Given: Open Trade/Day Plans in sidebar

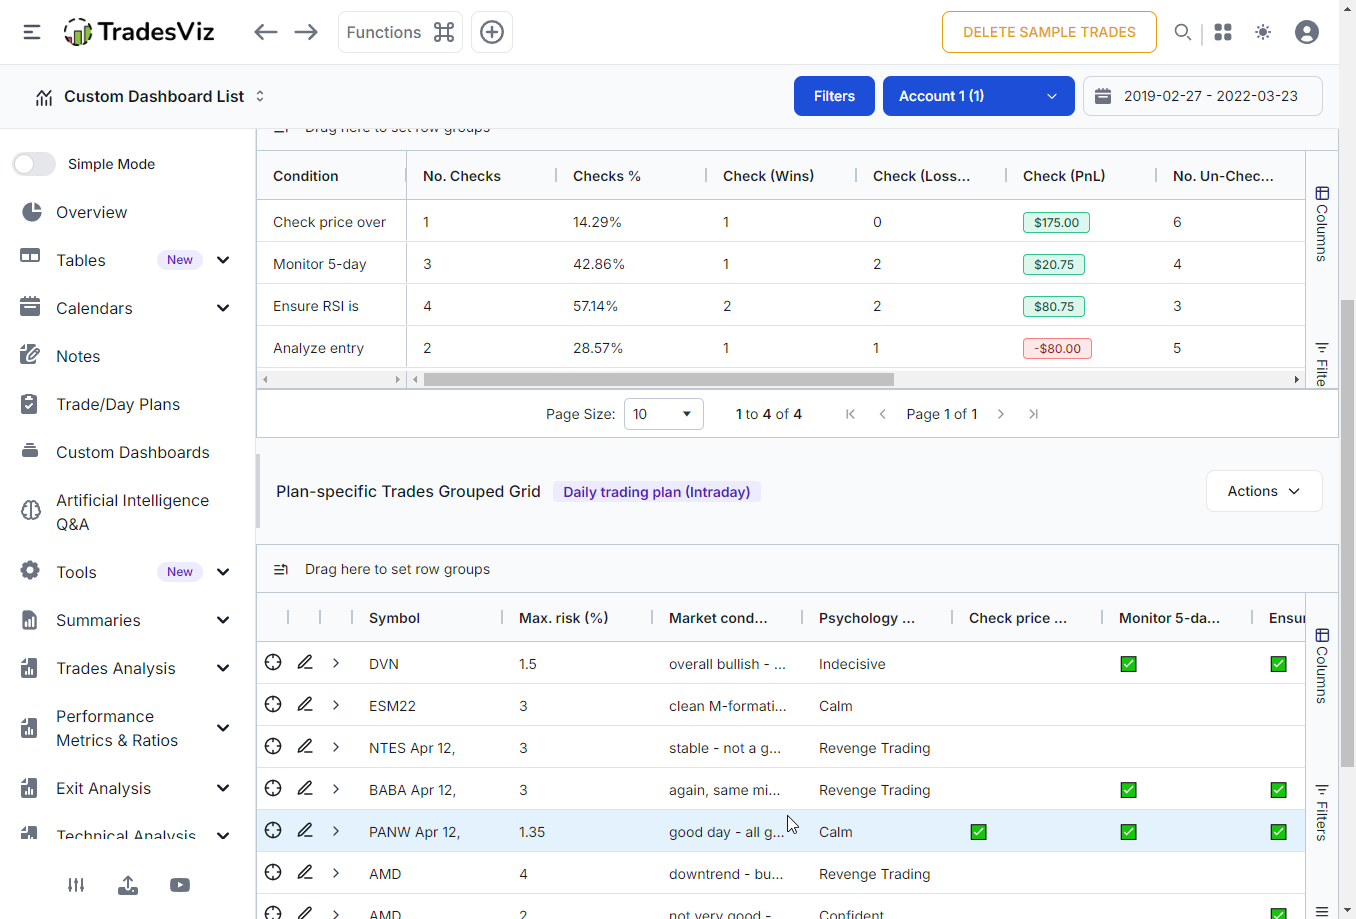Looking at the screenshot, I should pyautogui.click(x=118, y=404).
